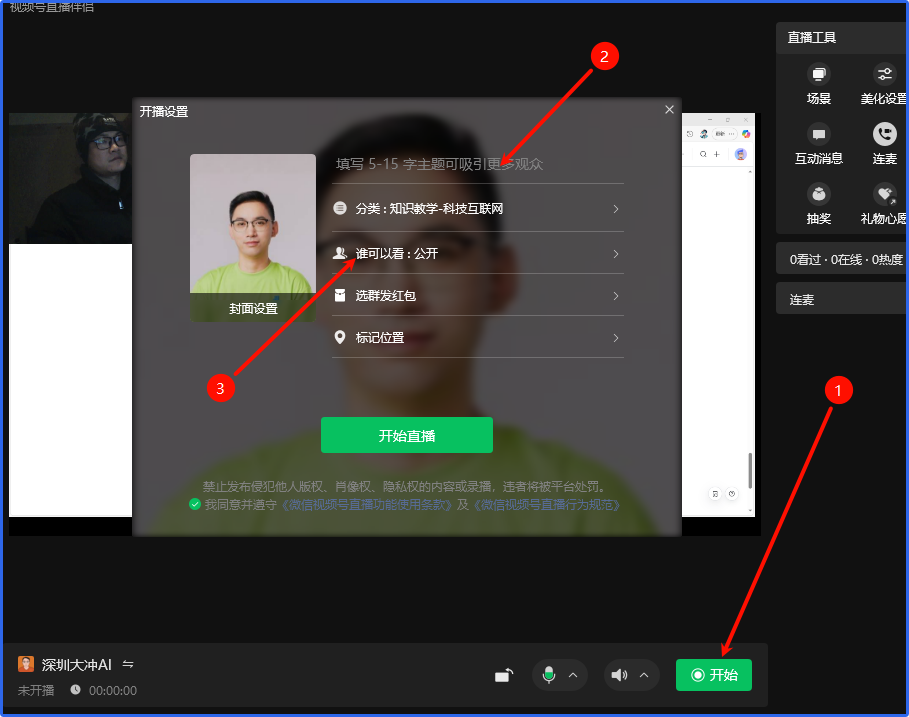
Task: Open the 微信视频号直播行为规范 link
Action: 546,505
